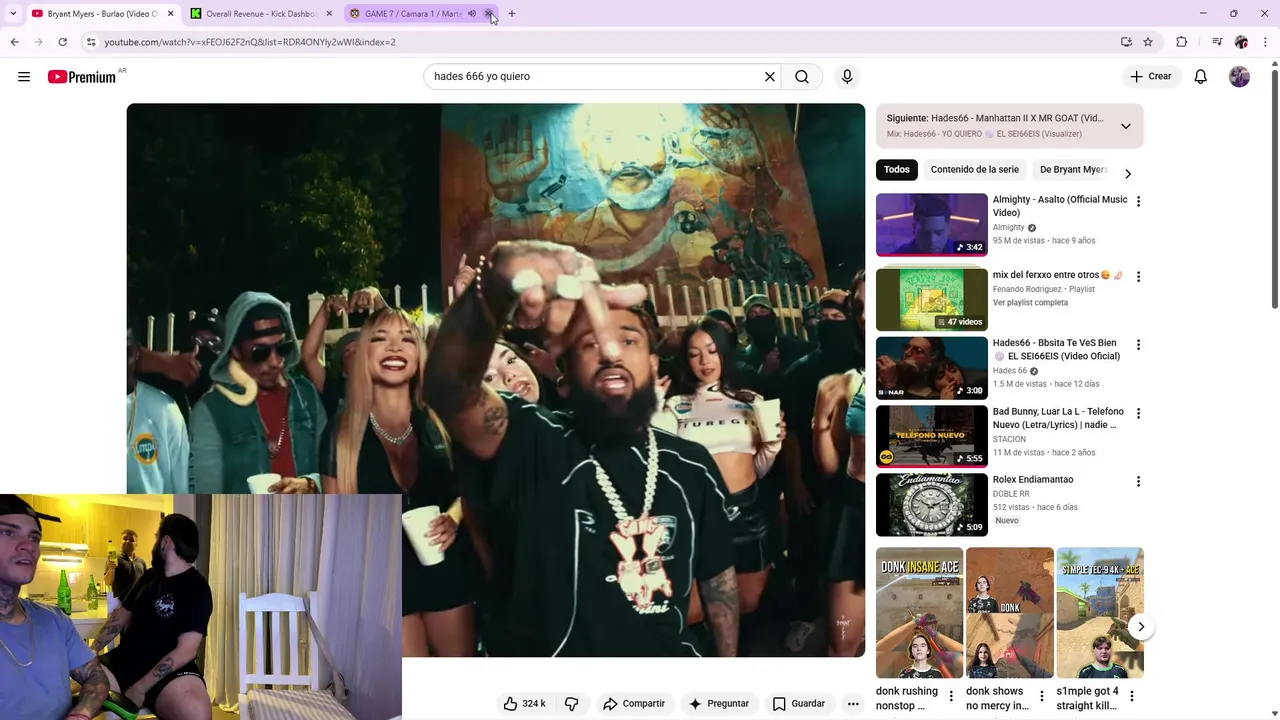Open Chrome three-dot menu

(x=1266, y=42)
